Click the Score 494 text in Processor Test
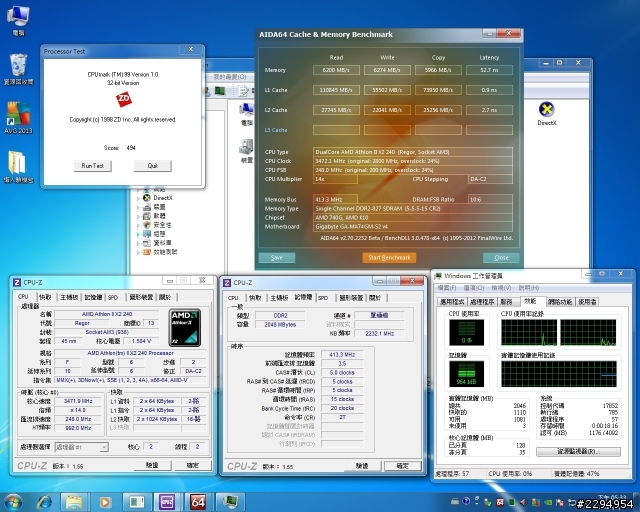 (120, 148)
